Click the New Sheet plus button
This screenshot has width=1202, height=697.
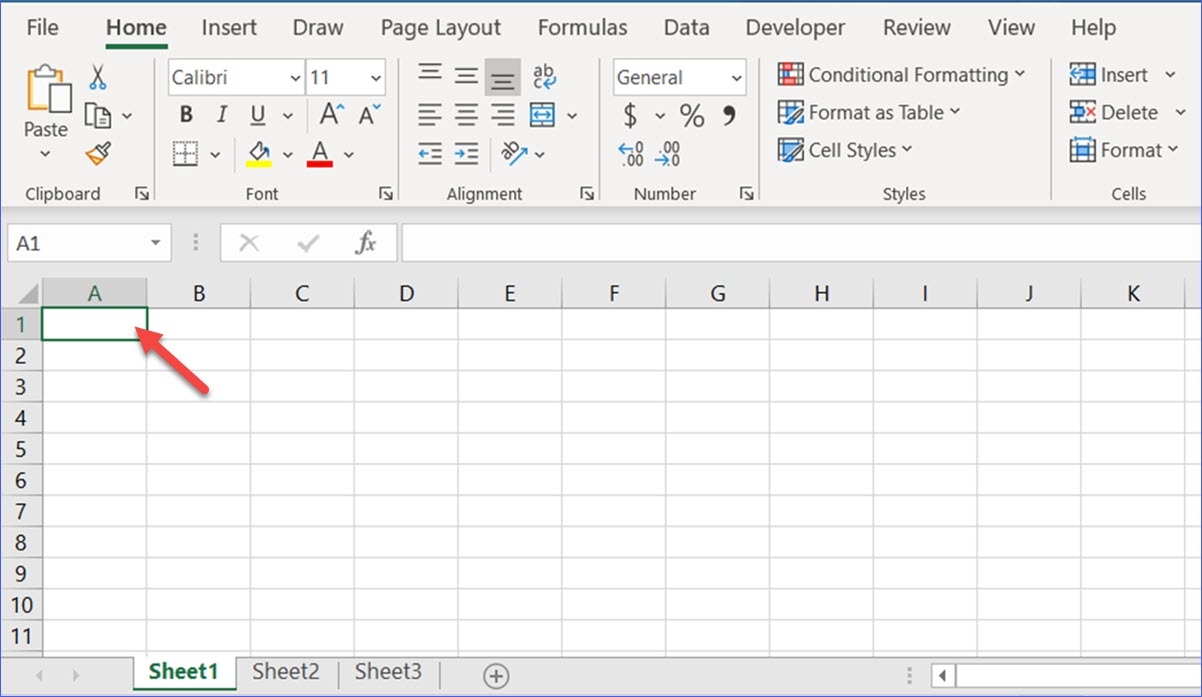tap(496, 676)
